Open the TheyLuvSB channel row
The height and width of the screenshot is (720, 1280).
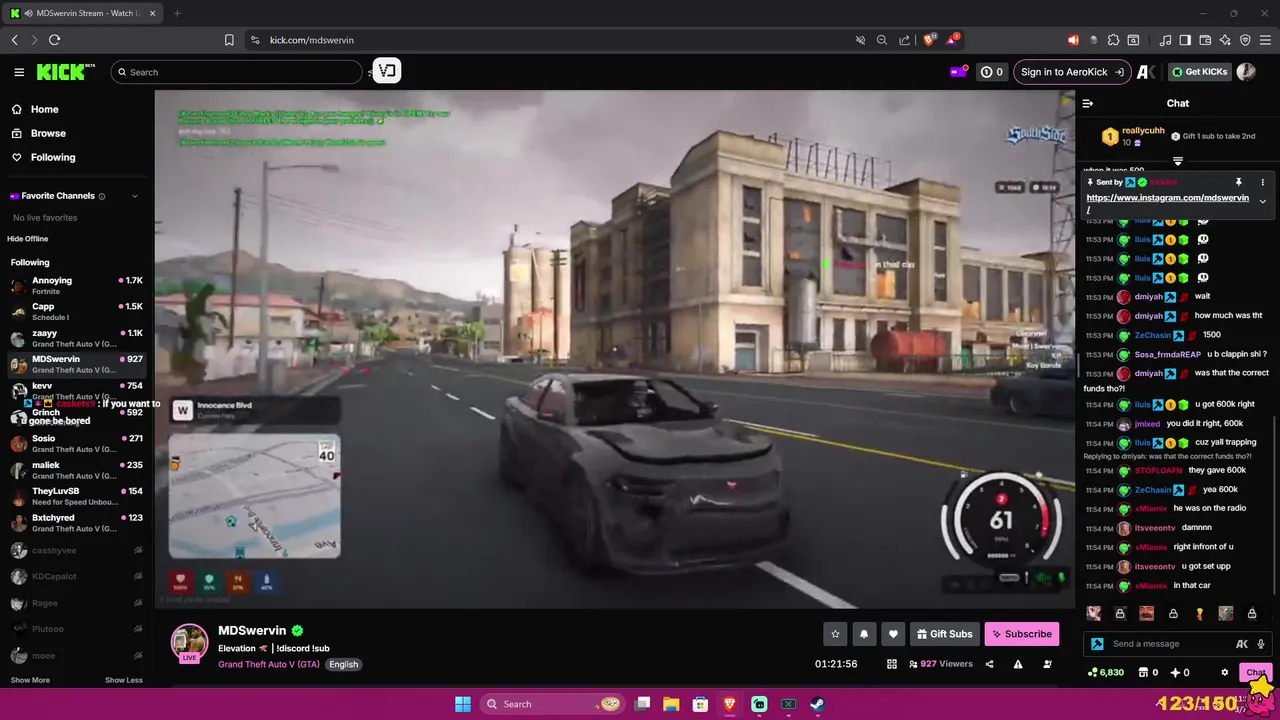pyautogui.click(x=76, y=496)
